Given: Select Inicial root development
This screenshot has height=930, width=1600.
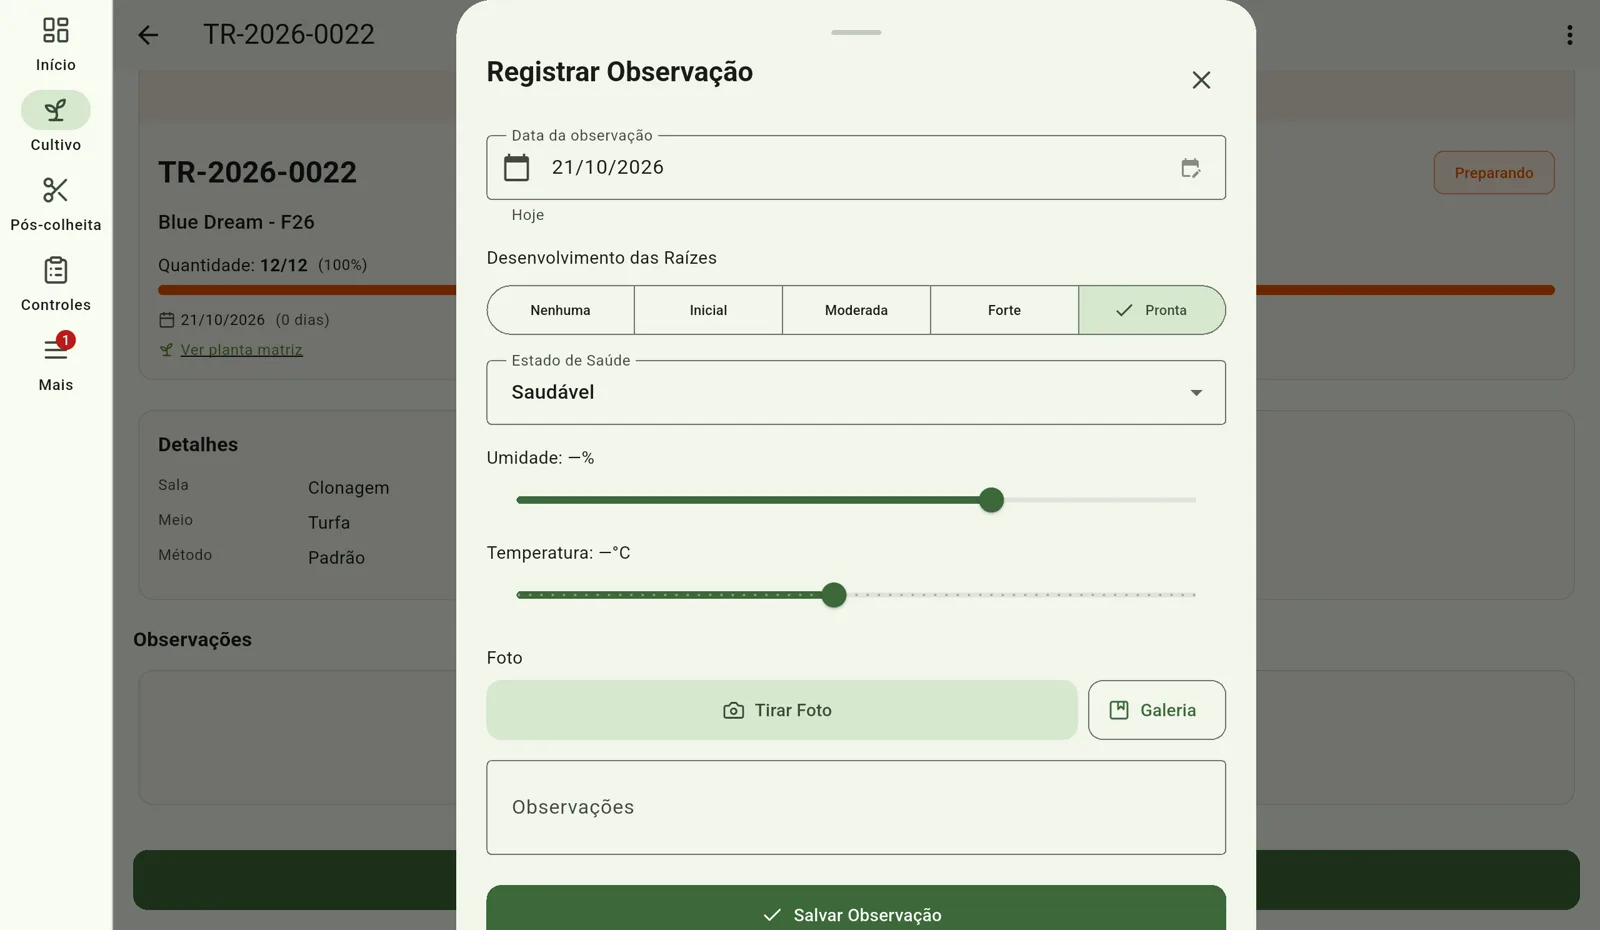Looking at the screenshot, I should [x=708, y=310].
